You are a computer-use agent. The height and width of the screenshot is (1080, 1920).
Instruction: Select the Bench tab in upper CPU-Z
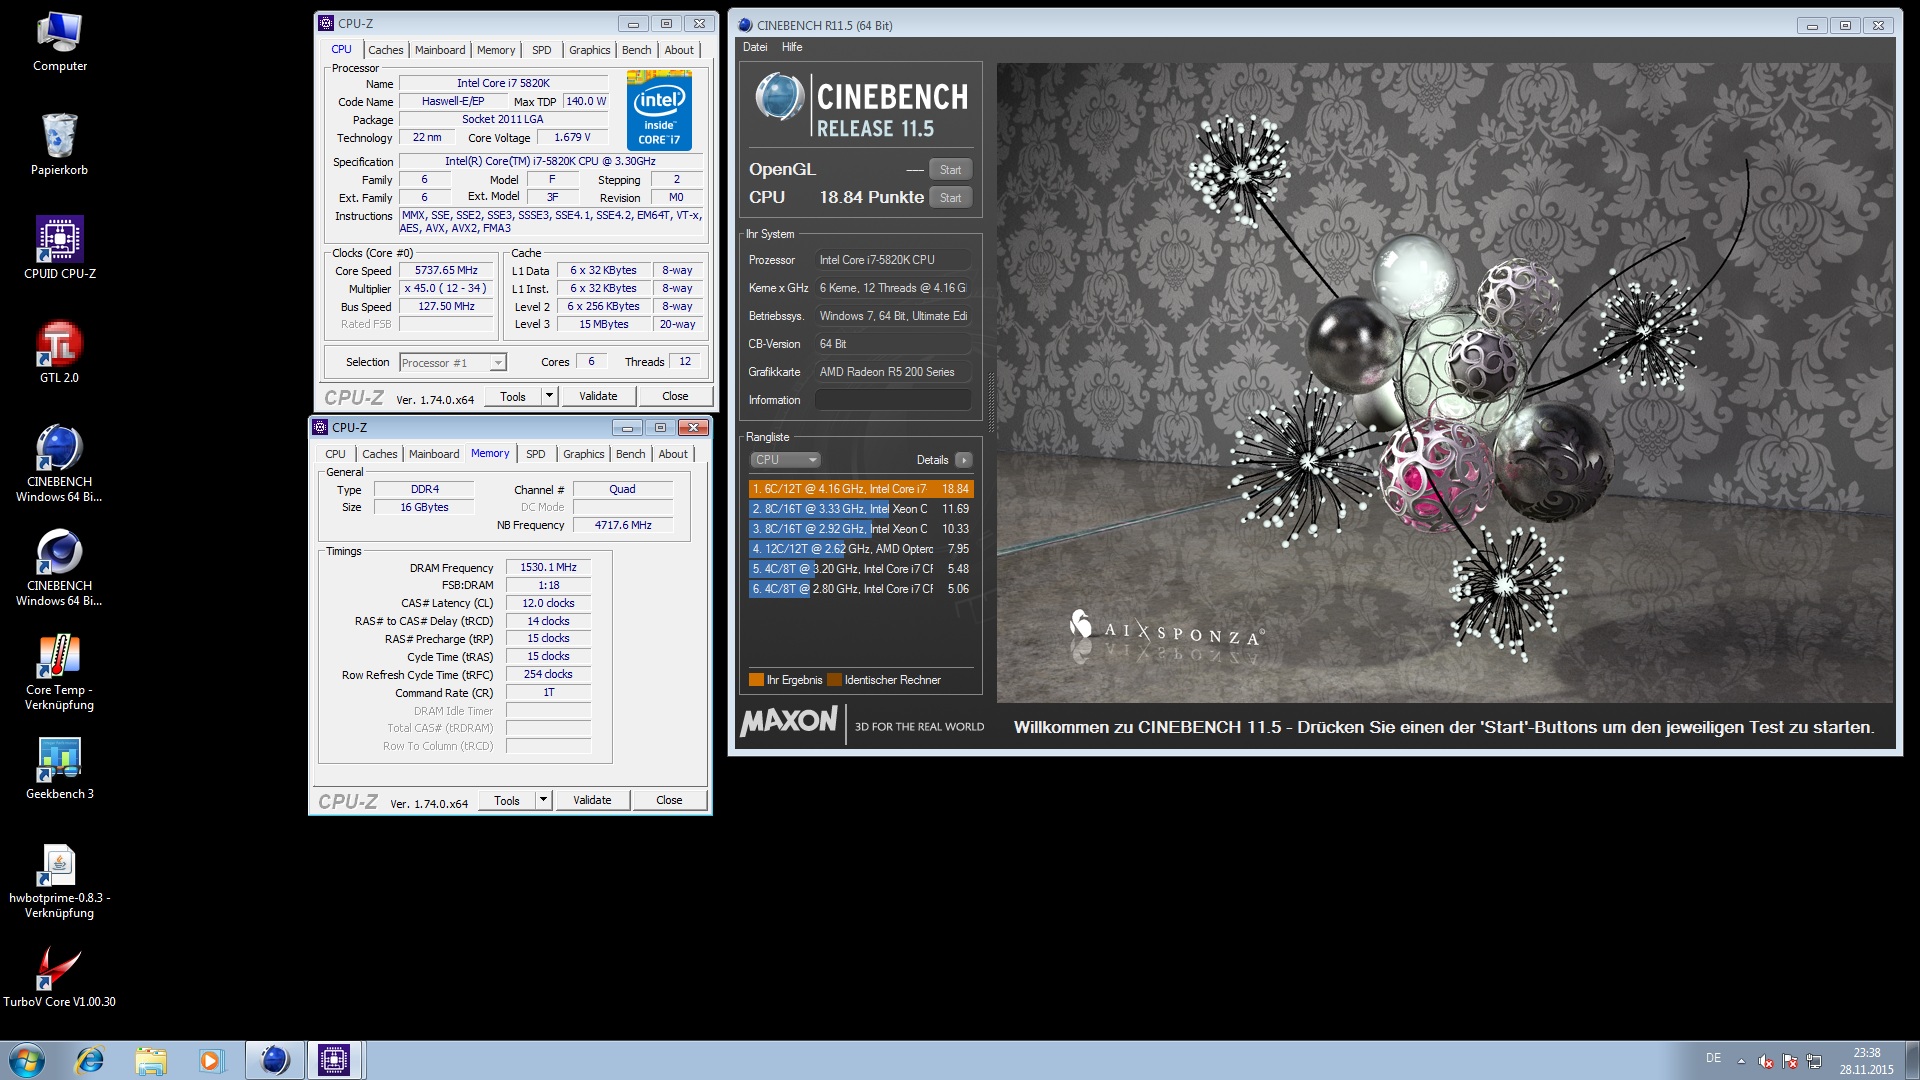coord(636,50)
